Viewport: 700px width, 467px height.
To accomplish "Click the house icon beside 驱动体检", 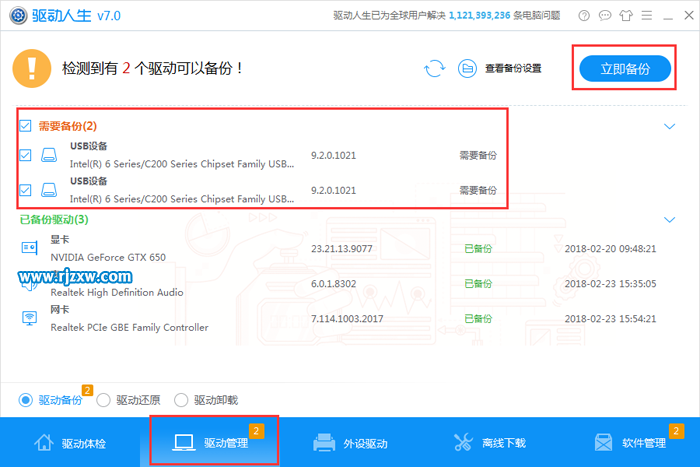I will coord(44,442).
